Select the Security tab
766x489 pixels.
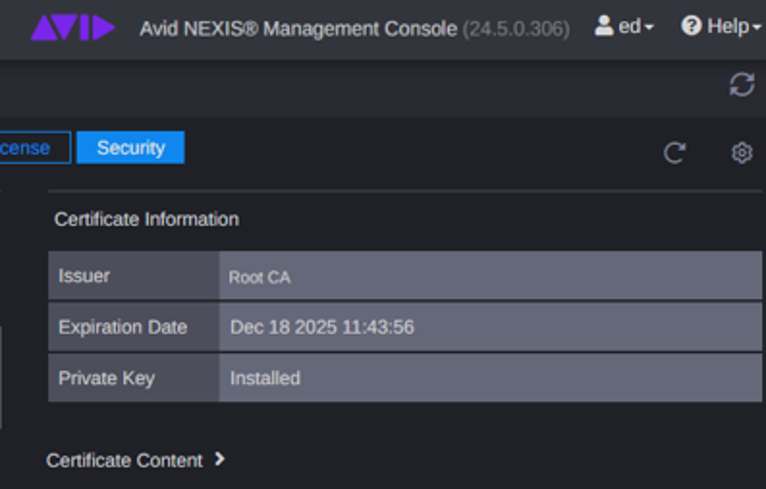pyautogui.click(x=131, y=148)
